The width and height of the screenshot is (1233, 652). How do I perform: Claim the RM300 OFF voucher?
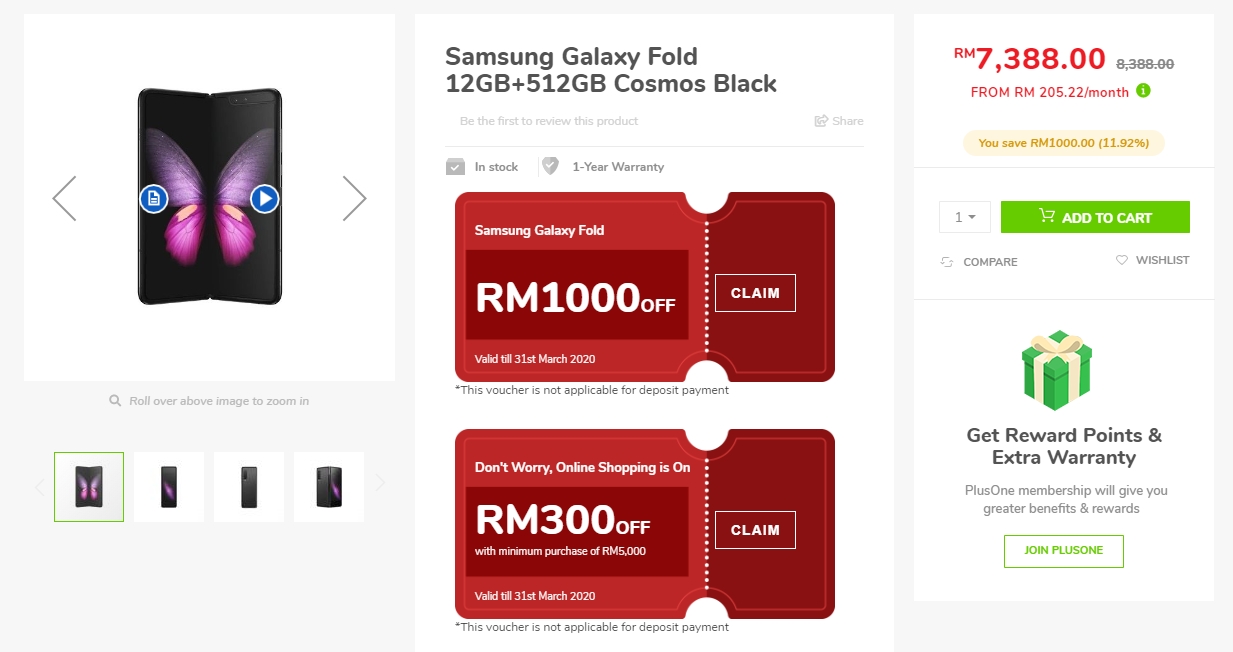click(755, 530)
